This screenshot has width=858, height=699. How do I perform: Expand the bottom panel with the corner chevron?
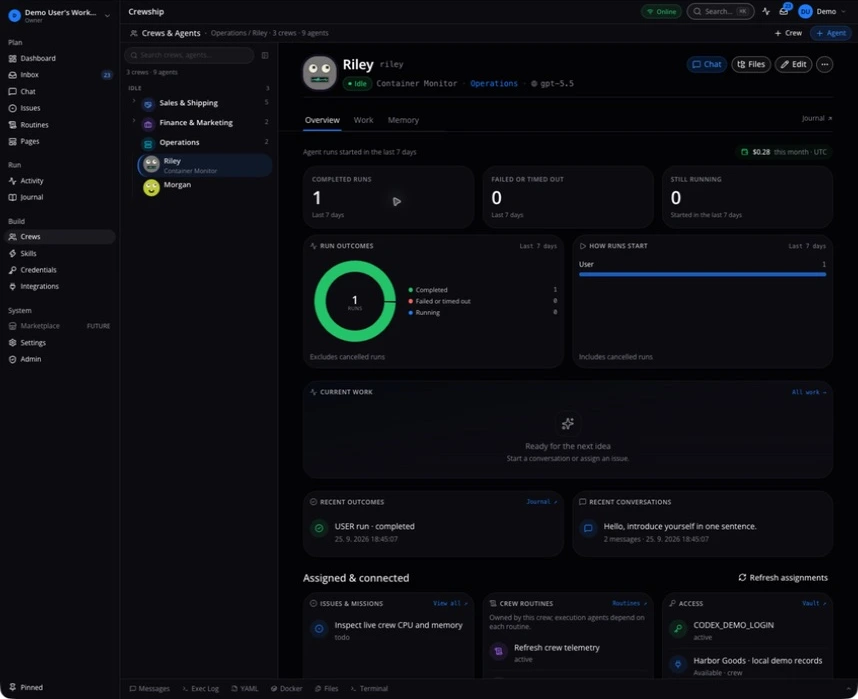(x=848, y=689)
